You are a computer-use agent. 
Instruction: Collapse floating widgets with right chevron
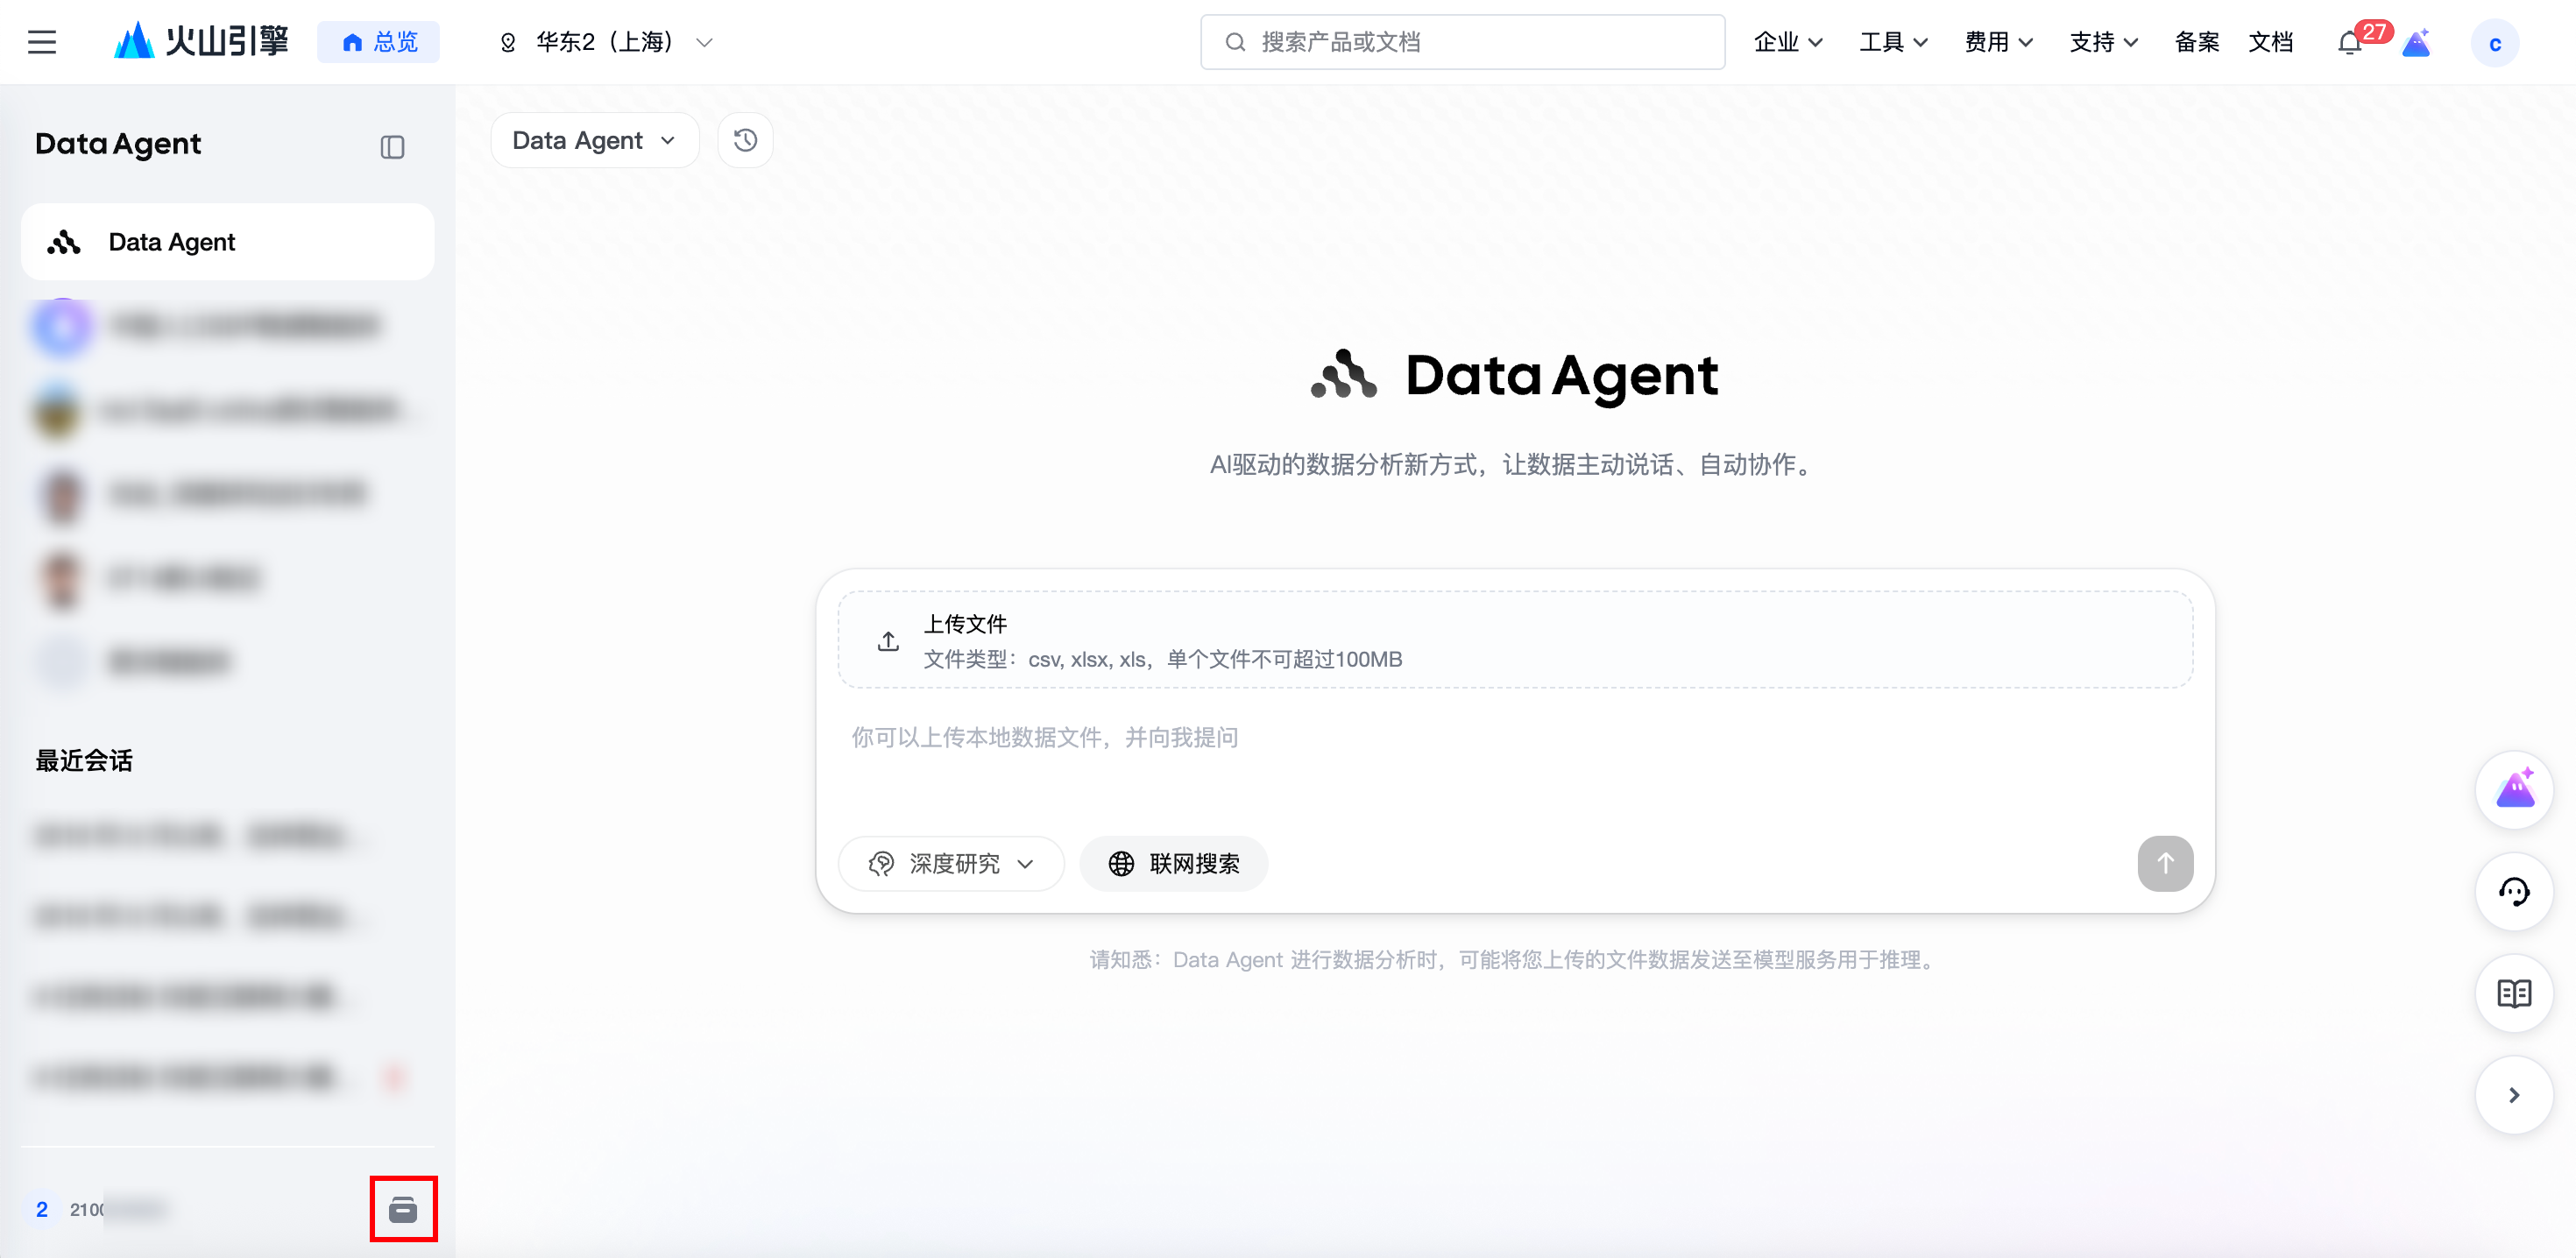2513,1095
